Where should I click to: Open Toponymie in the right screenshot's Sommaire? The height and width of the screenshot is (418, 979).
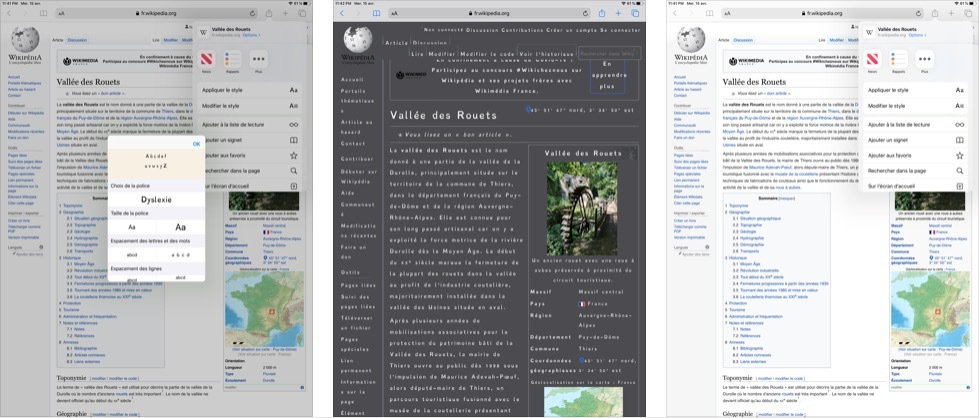tap(737, 206)
